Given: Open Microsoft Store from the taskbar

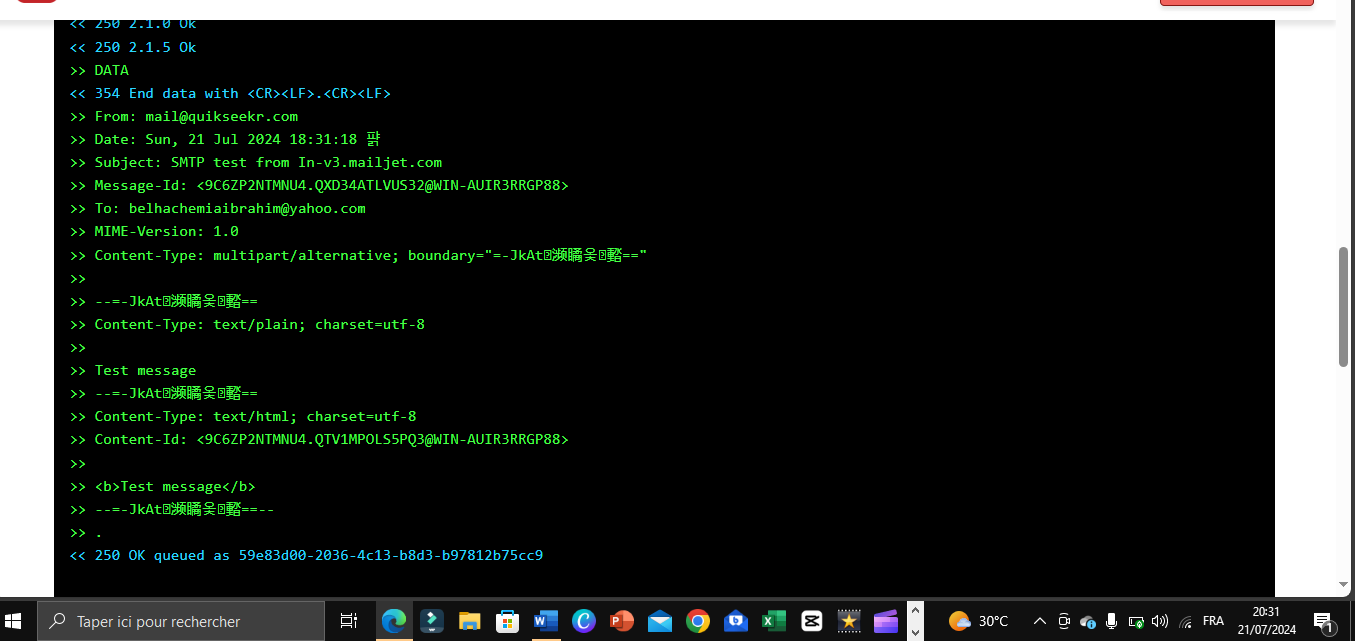Looking at the screenshot, I should pos(508,621).
